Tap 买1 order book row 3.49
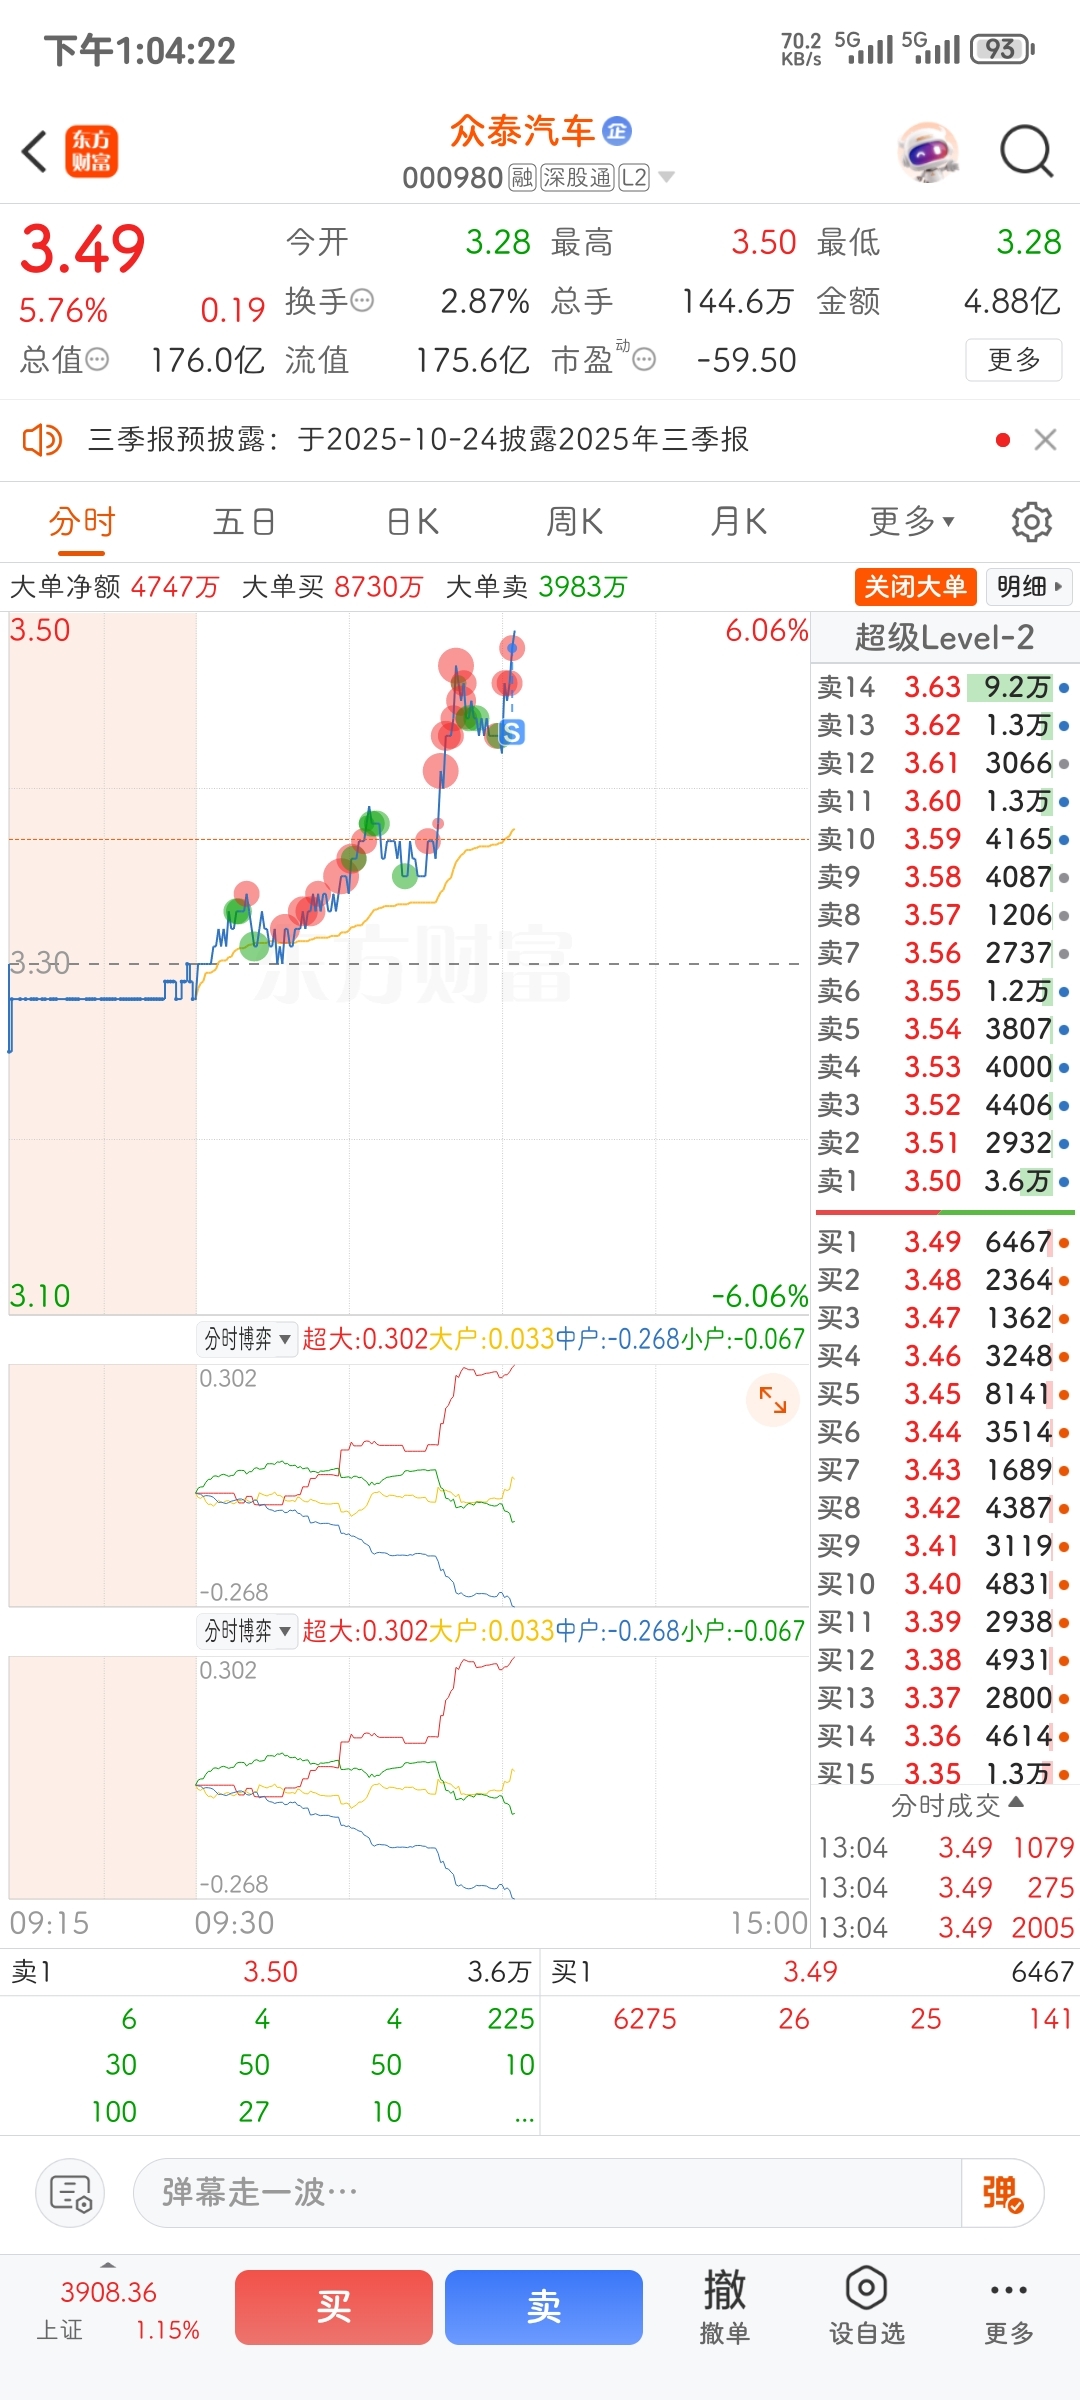1080x2400 pixels. (944, 1242)
